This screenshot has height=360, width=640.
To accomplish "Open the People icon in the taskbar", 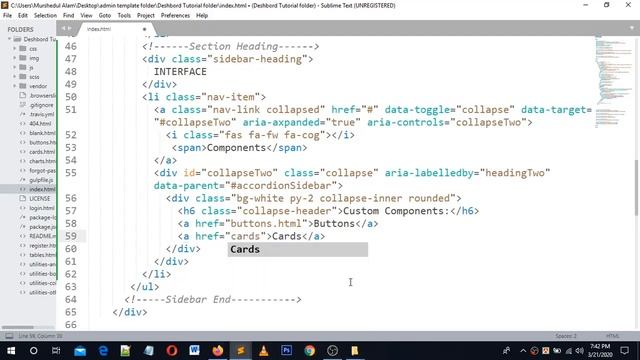I will (506, 351).
